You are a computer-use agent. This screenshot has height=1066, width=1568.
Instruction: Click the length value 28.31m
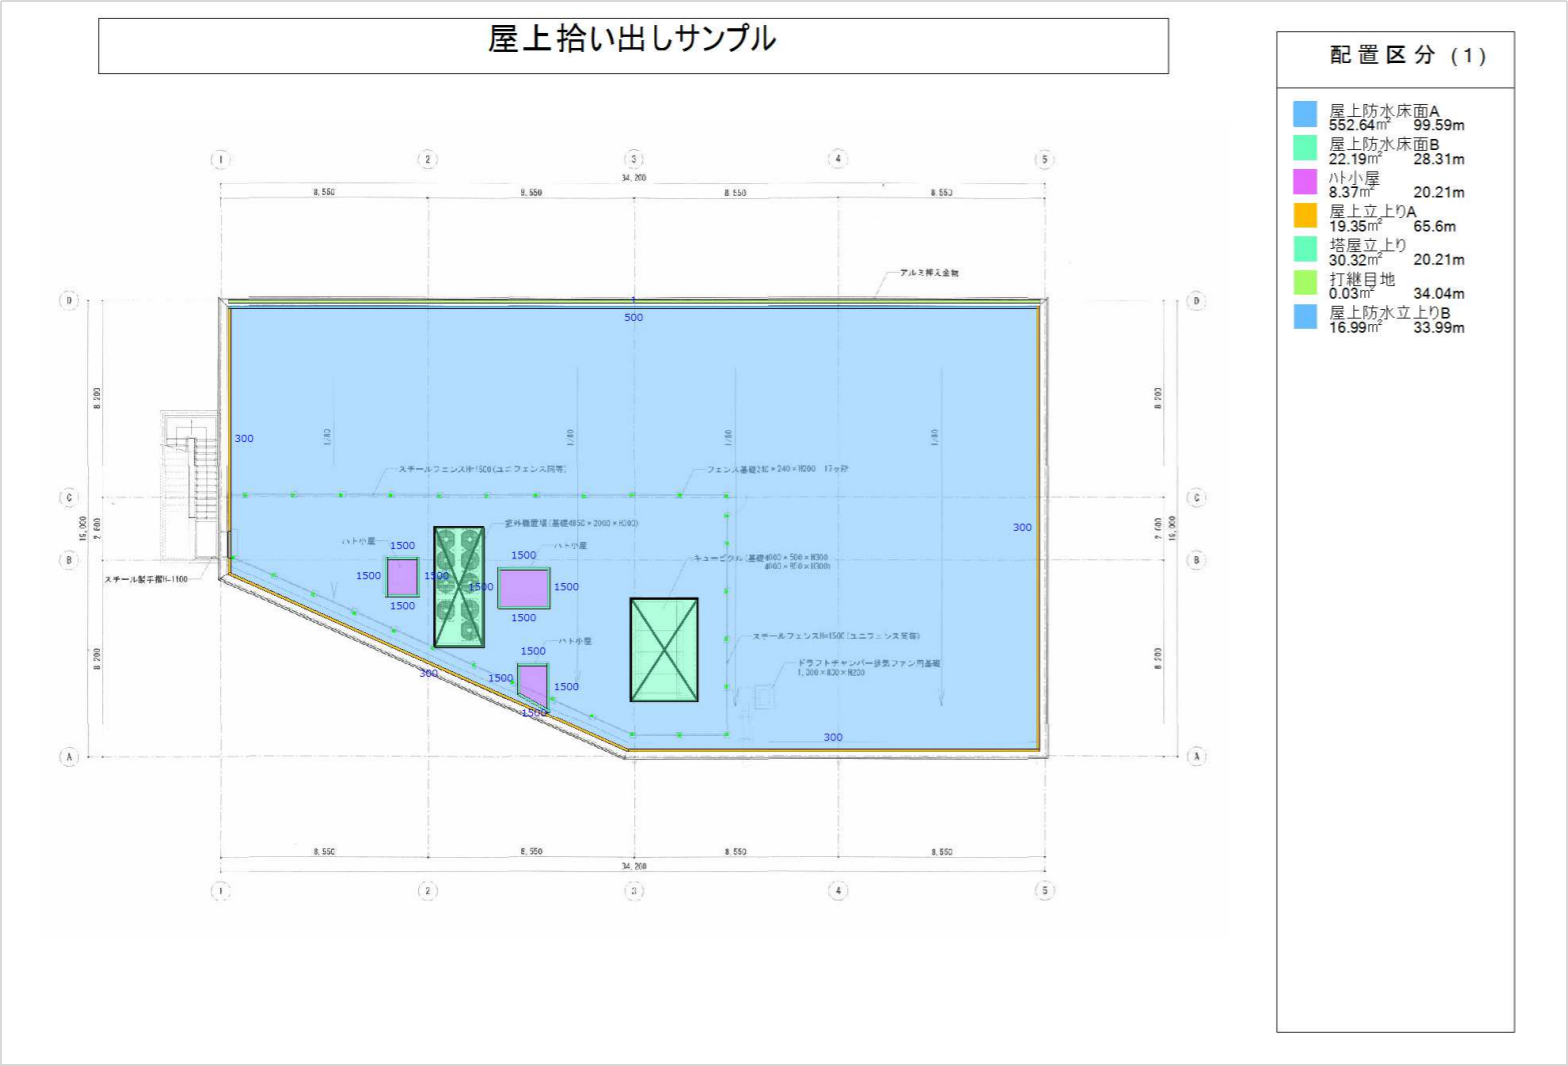pos(1439,159)
